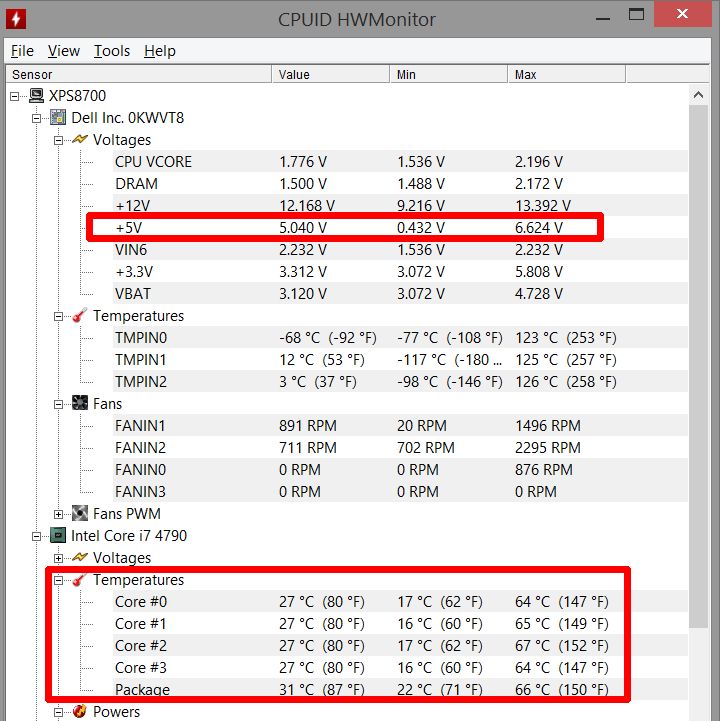Viewport: 720px width, 721px height.
Task: Collapse the CPU Temperatures group
Action: click(58, 580)
